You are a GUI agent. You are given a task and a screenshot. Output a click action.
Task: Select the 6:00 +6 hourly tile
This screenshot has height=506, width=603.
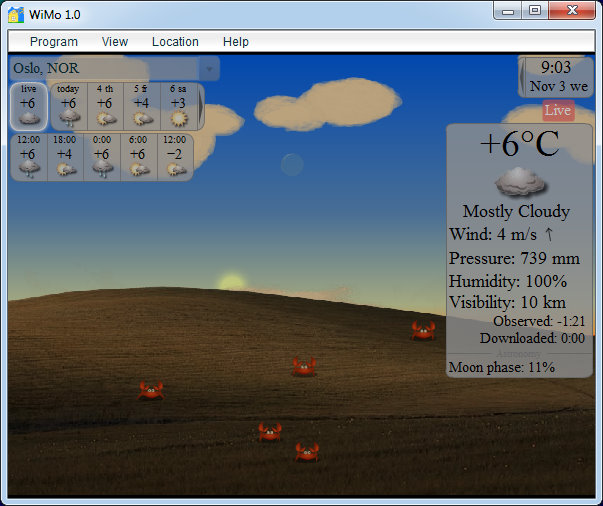point(139,157)
